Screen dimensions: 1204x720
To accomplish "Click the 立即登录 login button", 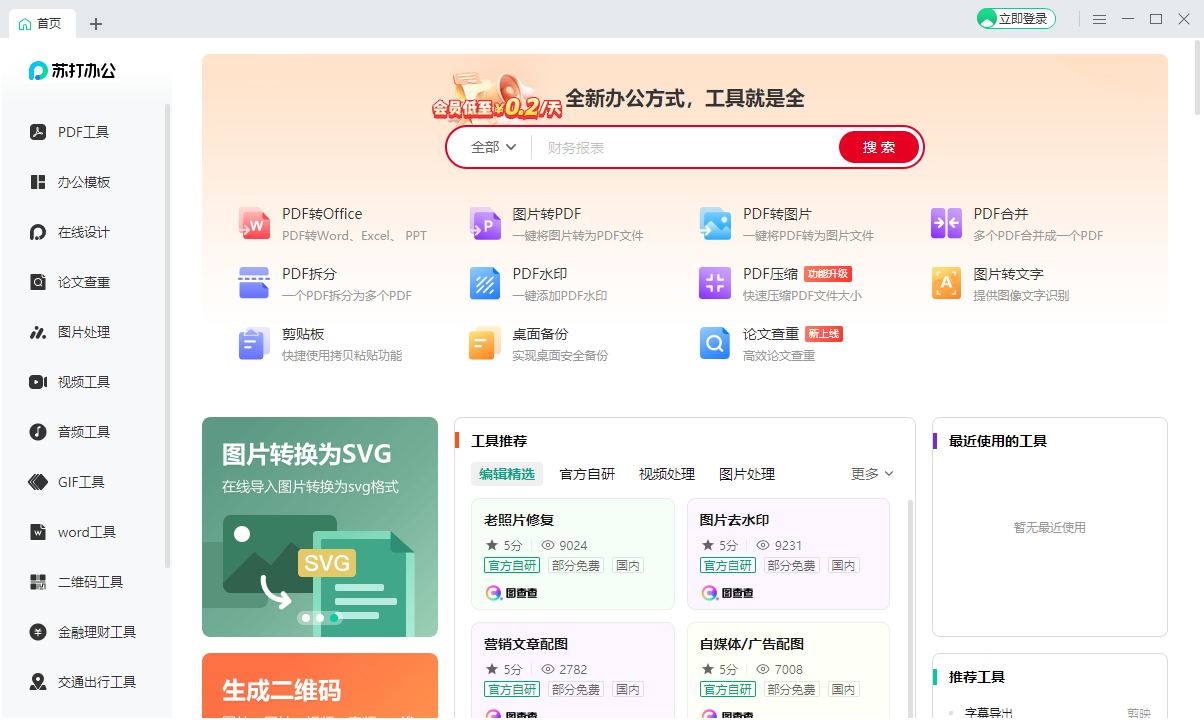I will pyautogui.click(x=1016, y=19).
